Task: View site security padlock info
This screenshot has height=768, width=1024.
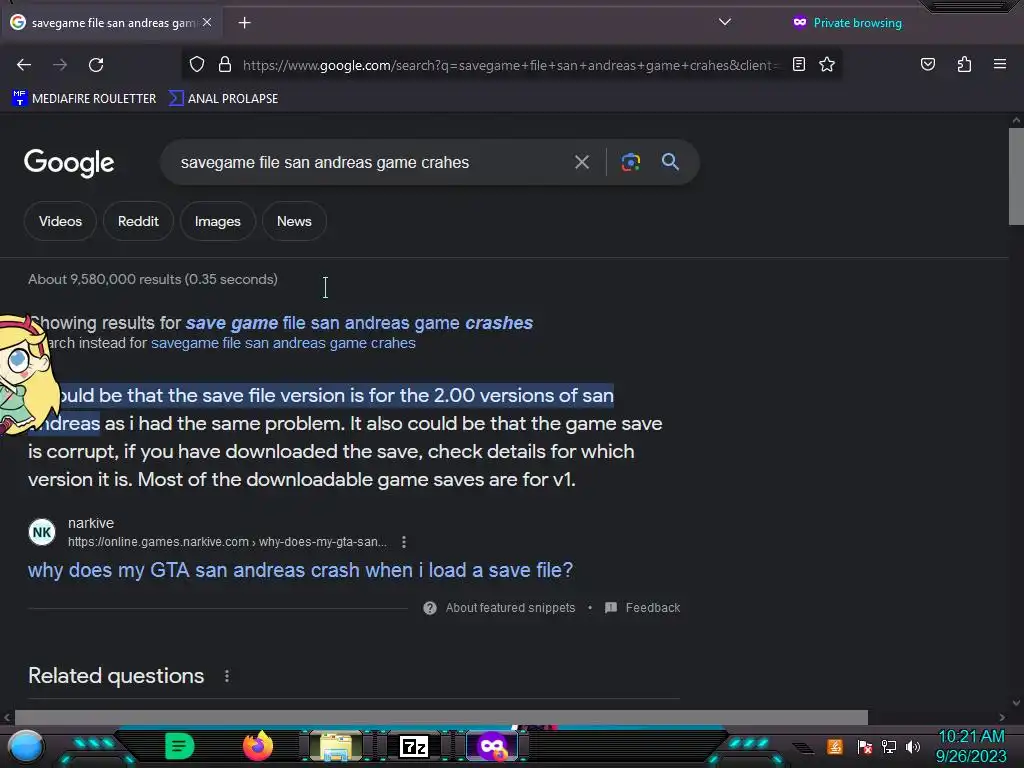Action: pos(225,64)
